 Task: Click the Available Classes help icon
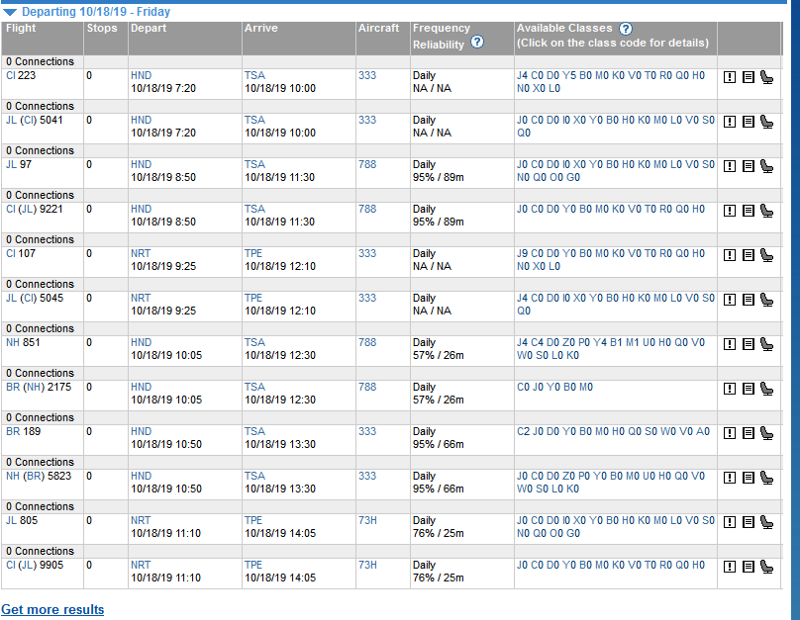coord(626,29)
